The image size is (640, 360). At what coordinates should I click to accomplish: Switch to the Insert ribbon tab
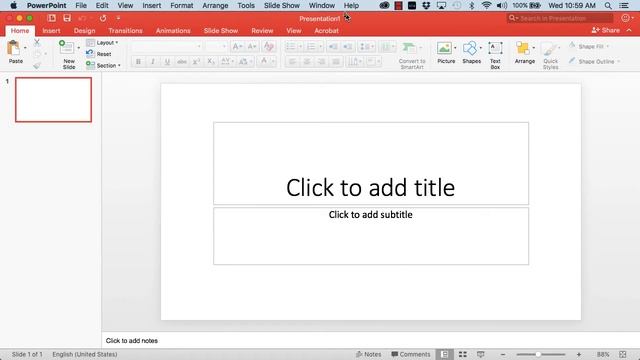(x=51, y=31)
